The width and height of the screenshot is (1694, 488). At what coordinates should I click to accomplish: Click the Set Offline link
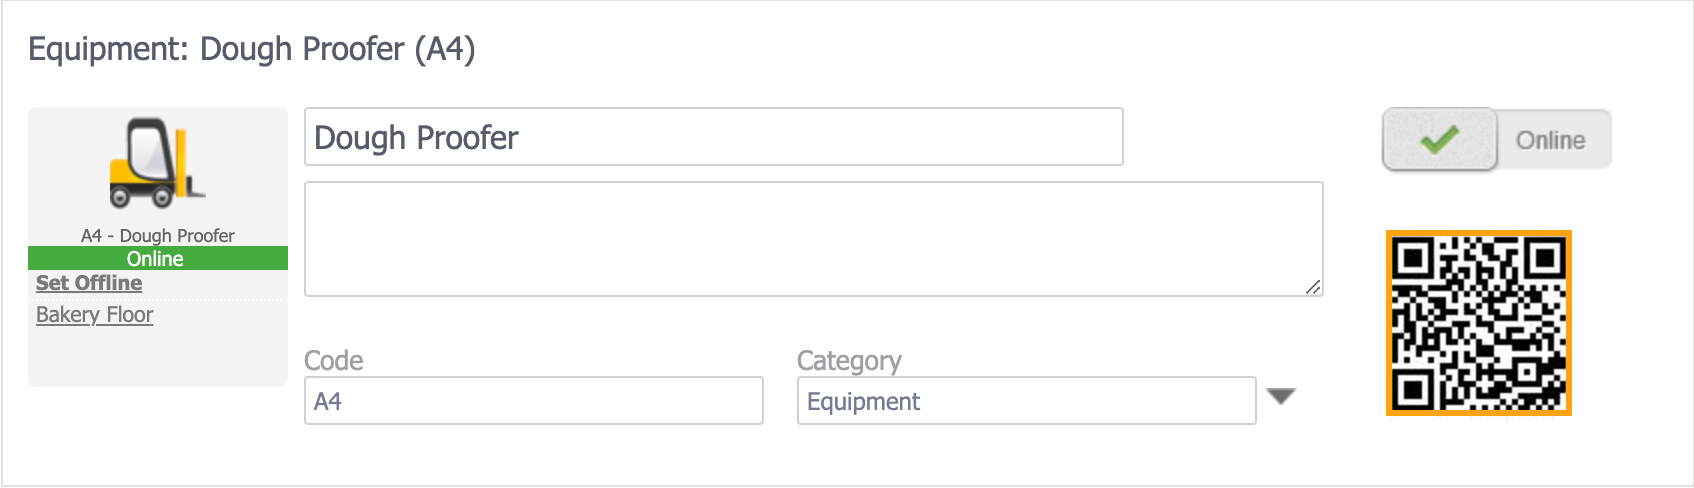coord(89,283)
